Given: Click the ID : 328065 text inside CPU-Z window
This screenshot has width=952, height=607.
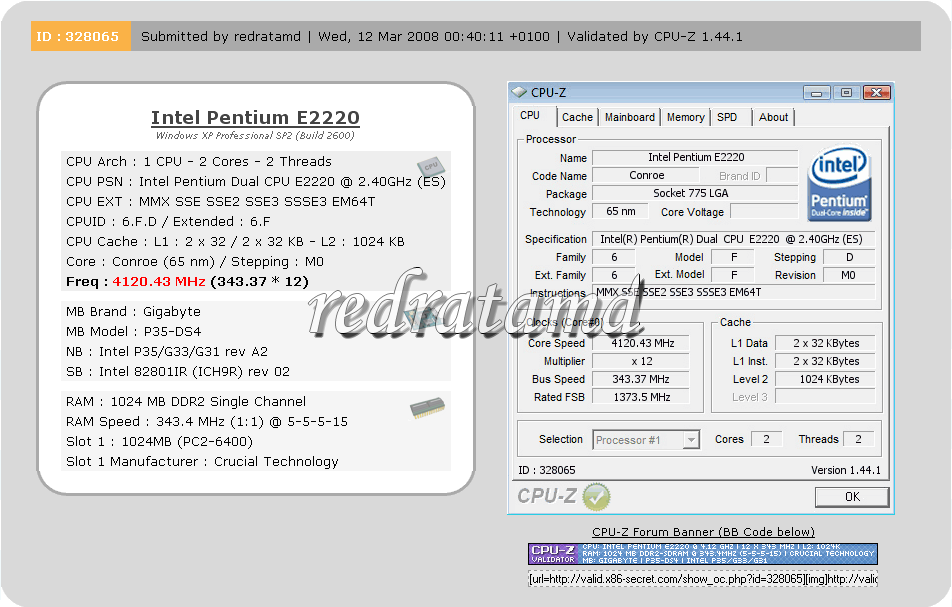Looking at the screenshot, I should pyautogui.click(x=546, y=470).
